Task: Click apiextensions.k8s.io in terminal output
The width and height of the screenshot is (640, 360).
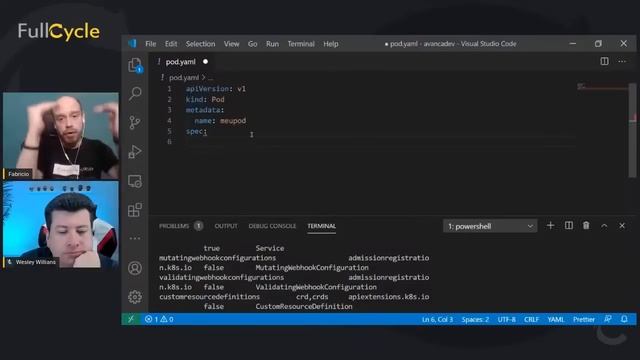Action: point(389,297)
